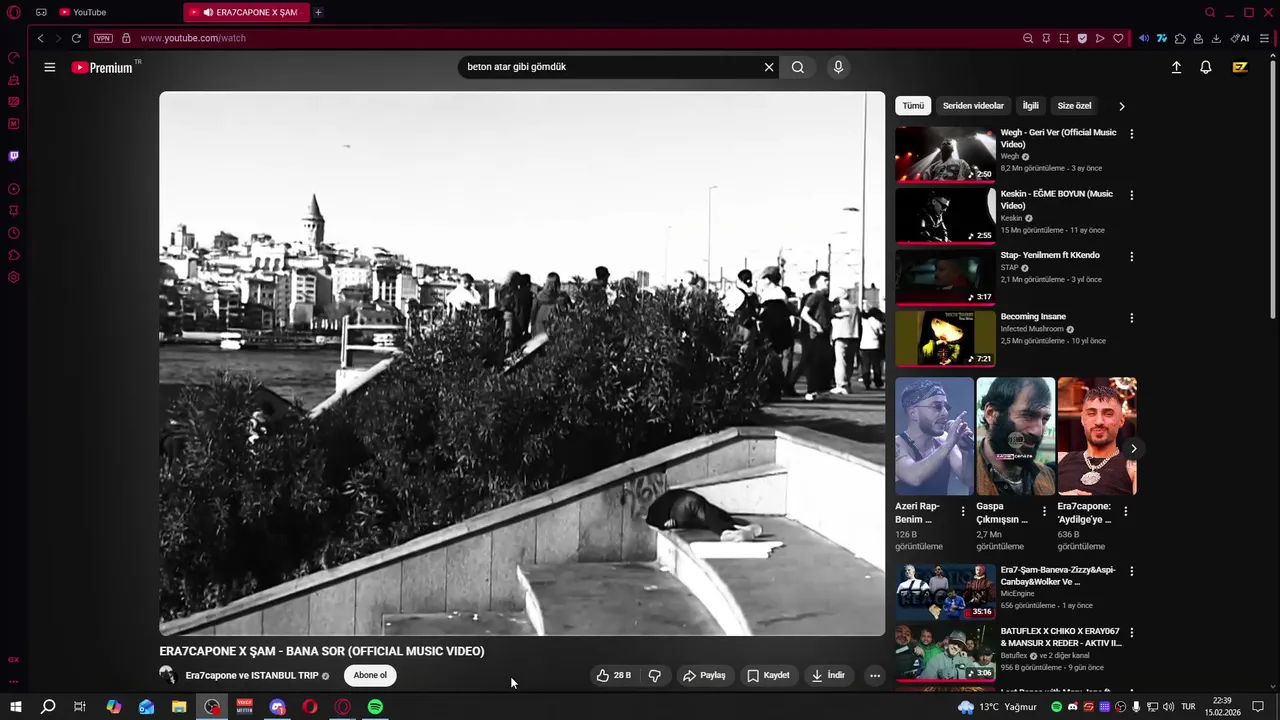
Task: Open the channel avatar below the video
Action: [168, 676]
